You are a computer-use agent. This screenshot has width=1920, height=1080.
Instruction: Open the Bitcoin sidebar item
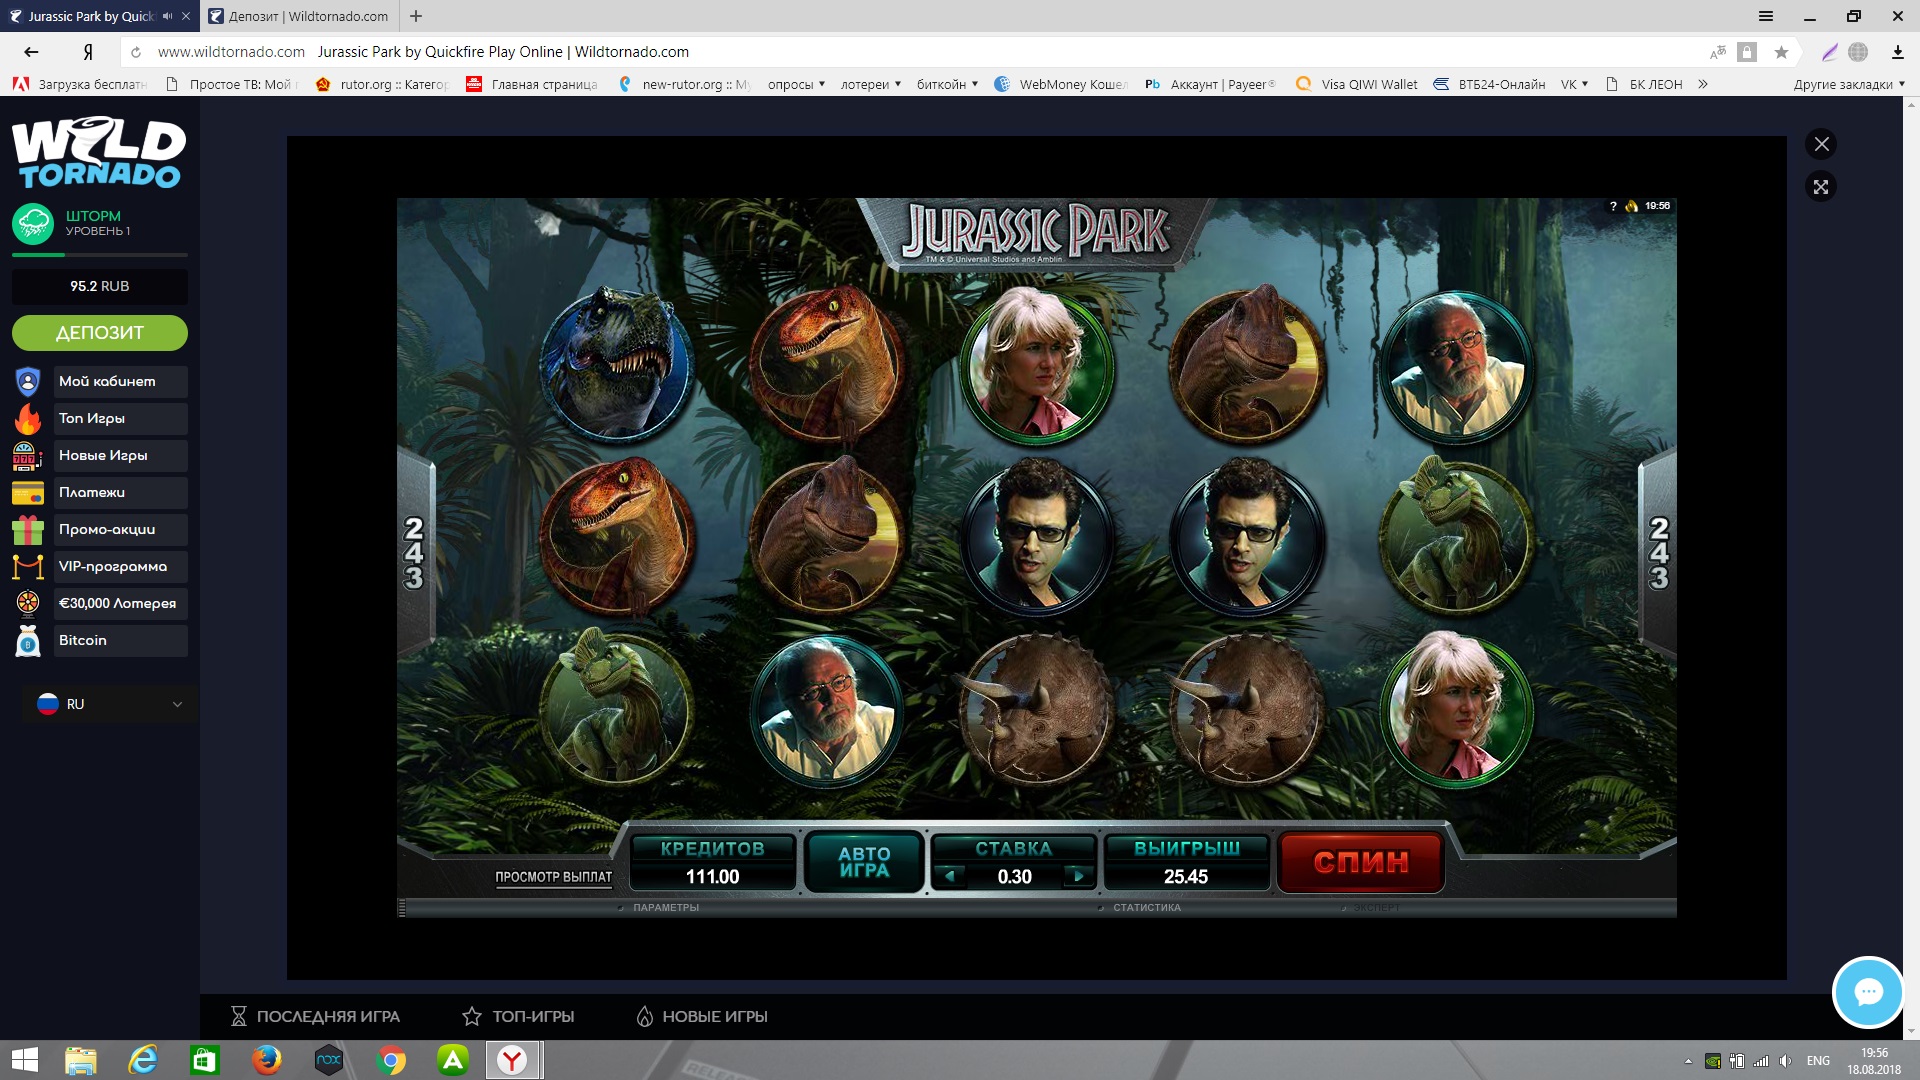100,640
